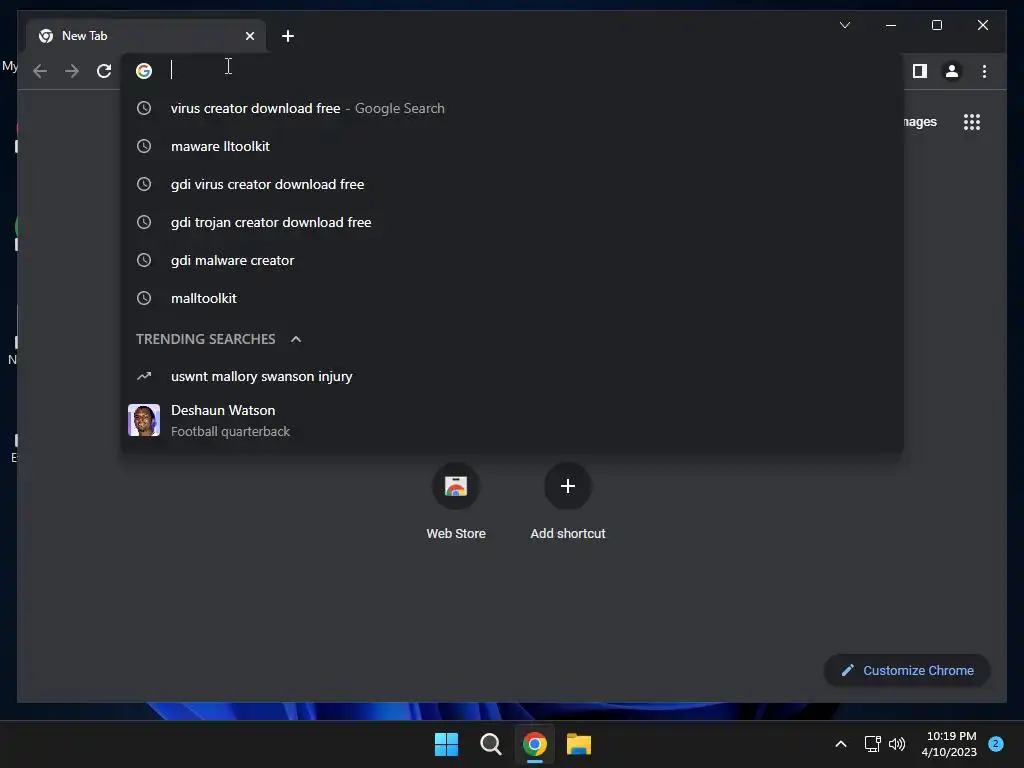The height and width of the screenshot is (768, 1024).
Task: Open the Windows Start menu
Action: click(446, 744)
